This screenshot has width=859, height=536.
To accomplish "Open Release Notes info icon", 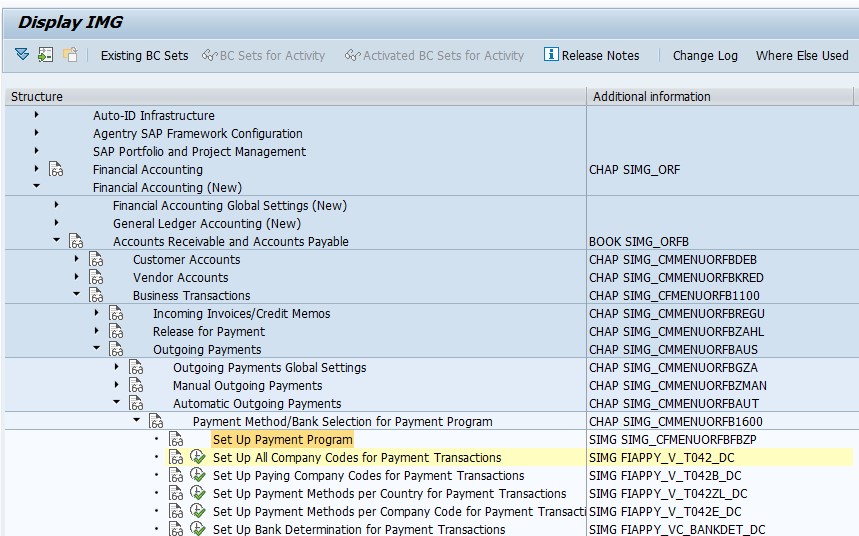I will click(x=551, y=54).
